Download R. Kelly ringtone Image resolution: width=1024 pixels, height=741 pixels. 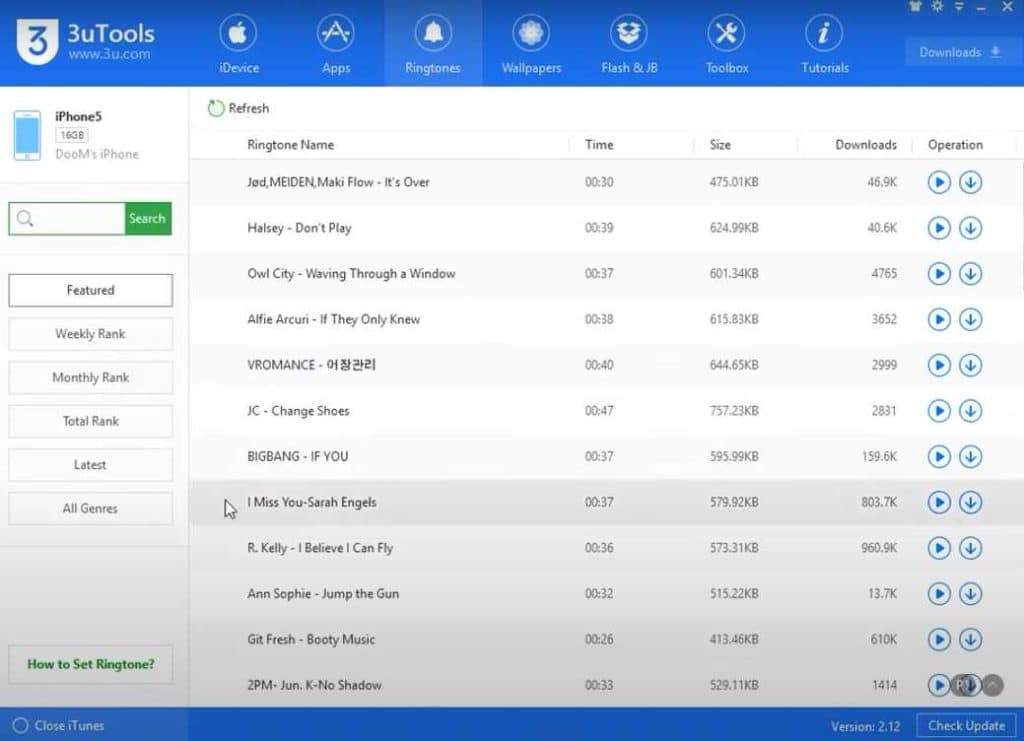[x=970, y=548]
